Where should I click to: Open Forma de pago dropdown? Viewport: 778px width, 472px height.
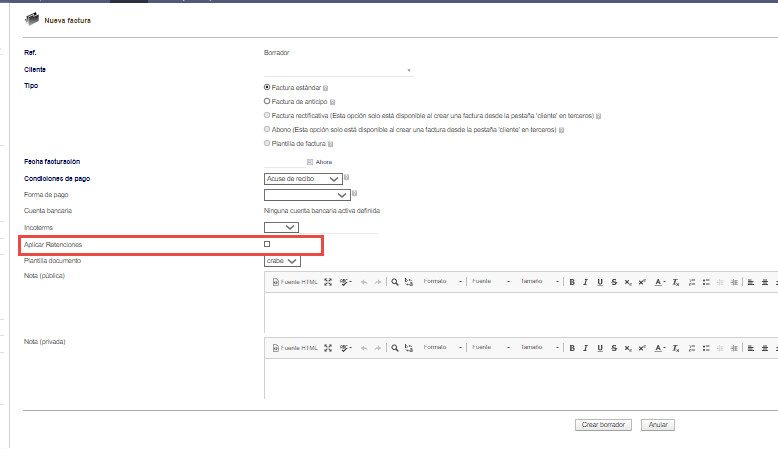pyautogui.click(x=307, y=195)
